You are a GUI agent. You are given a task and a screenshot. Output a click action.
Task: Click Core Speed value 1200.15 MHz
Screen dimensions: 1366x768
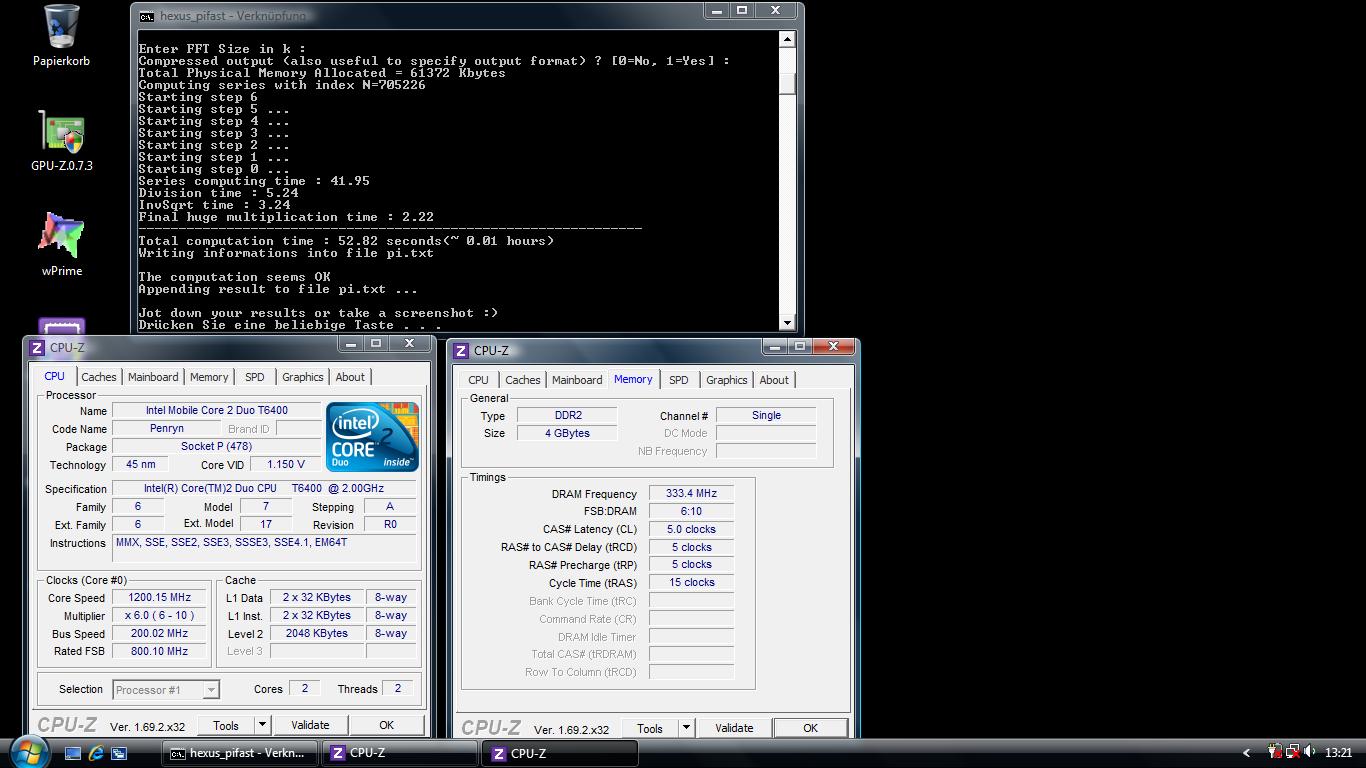(157, 597)
